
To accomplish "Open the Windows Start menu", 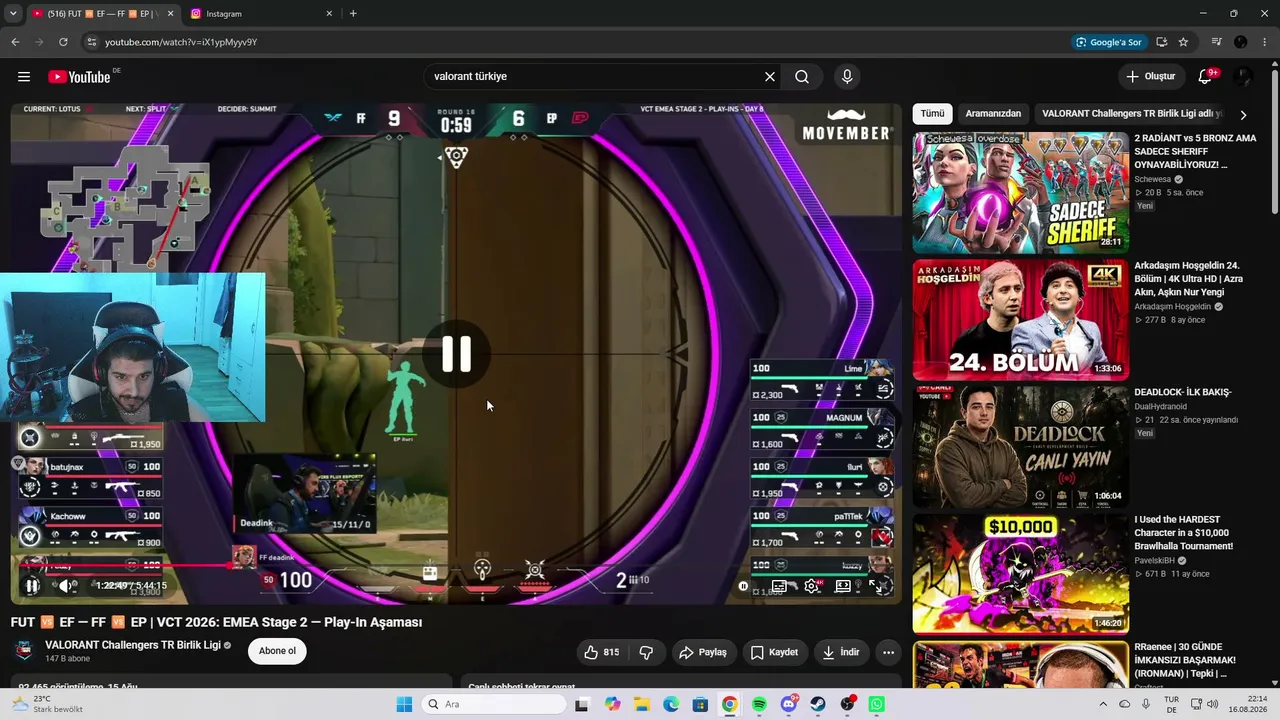I will [x=404, y=704].
